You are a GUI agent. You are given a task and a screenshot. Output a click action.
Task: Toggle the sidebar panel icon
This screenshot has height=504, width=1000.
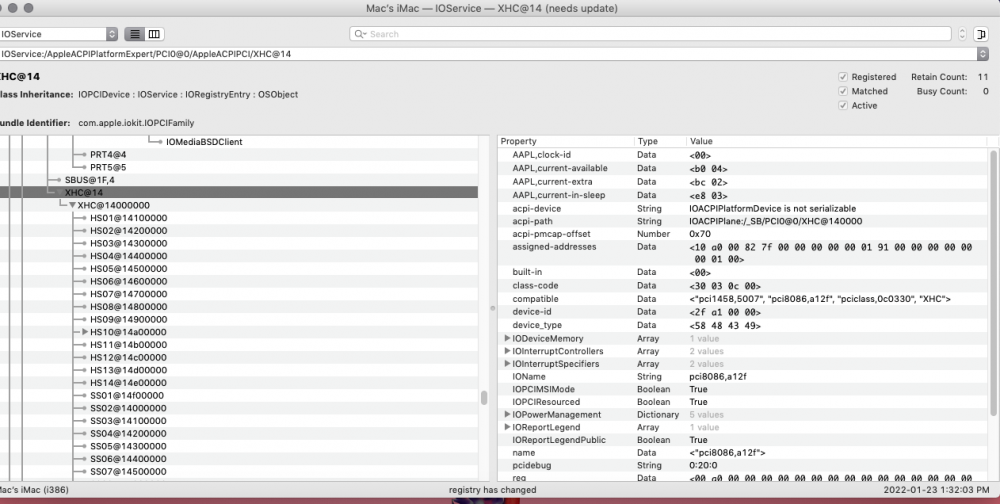(981, 34)
